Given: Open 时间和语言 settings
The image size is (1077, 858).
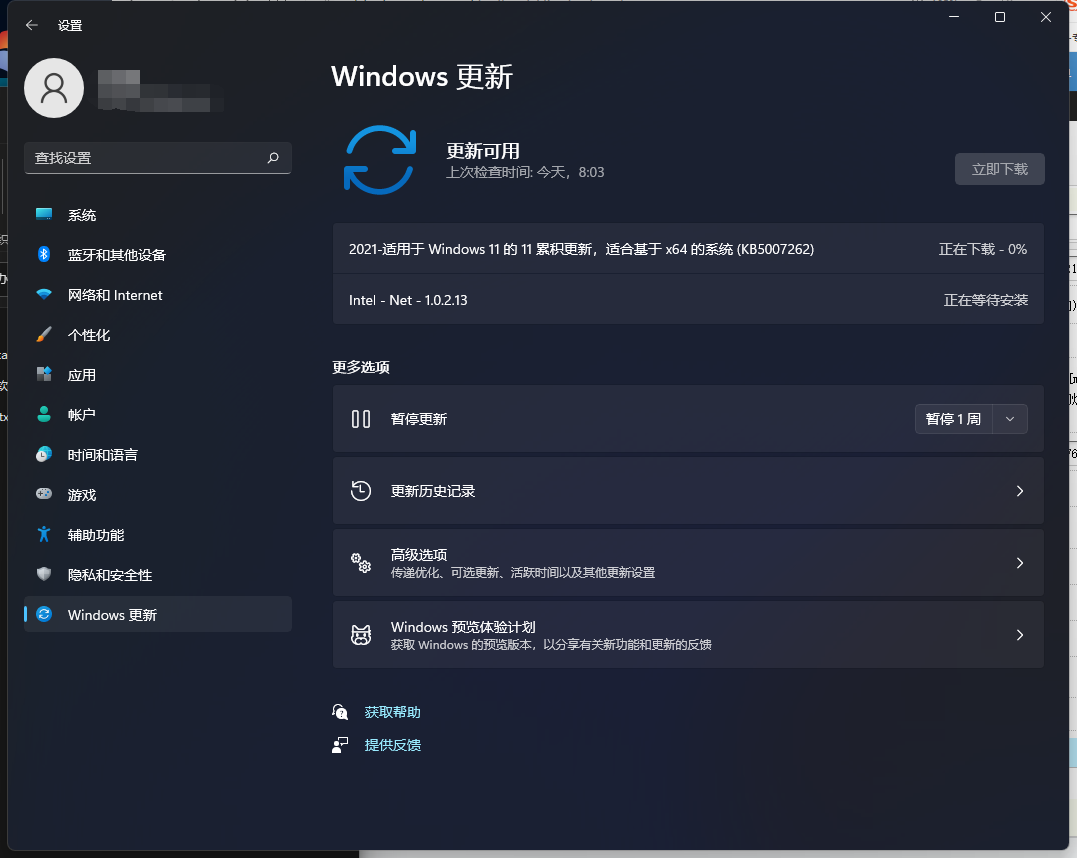Looking at the screenshot, I should point(158,454).
